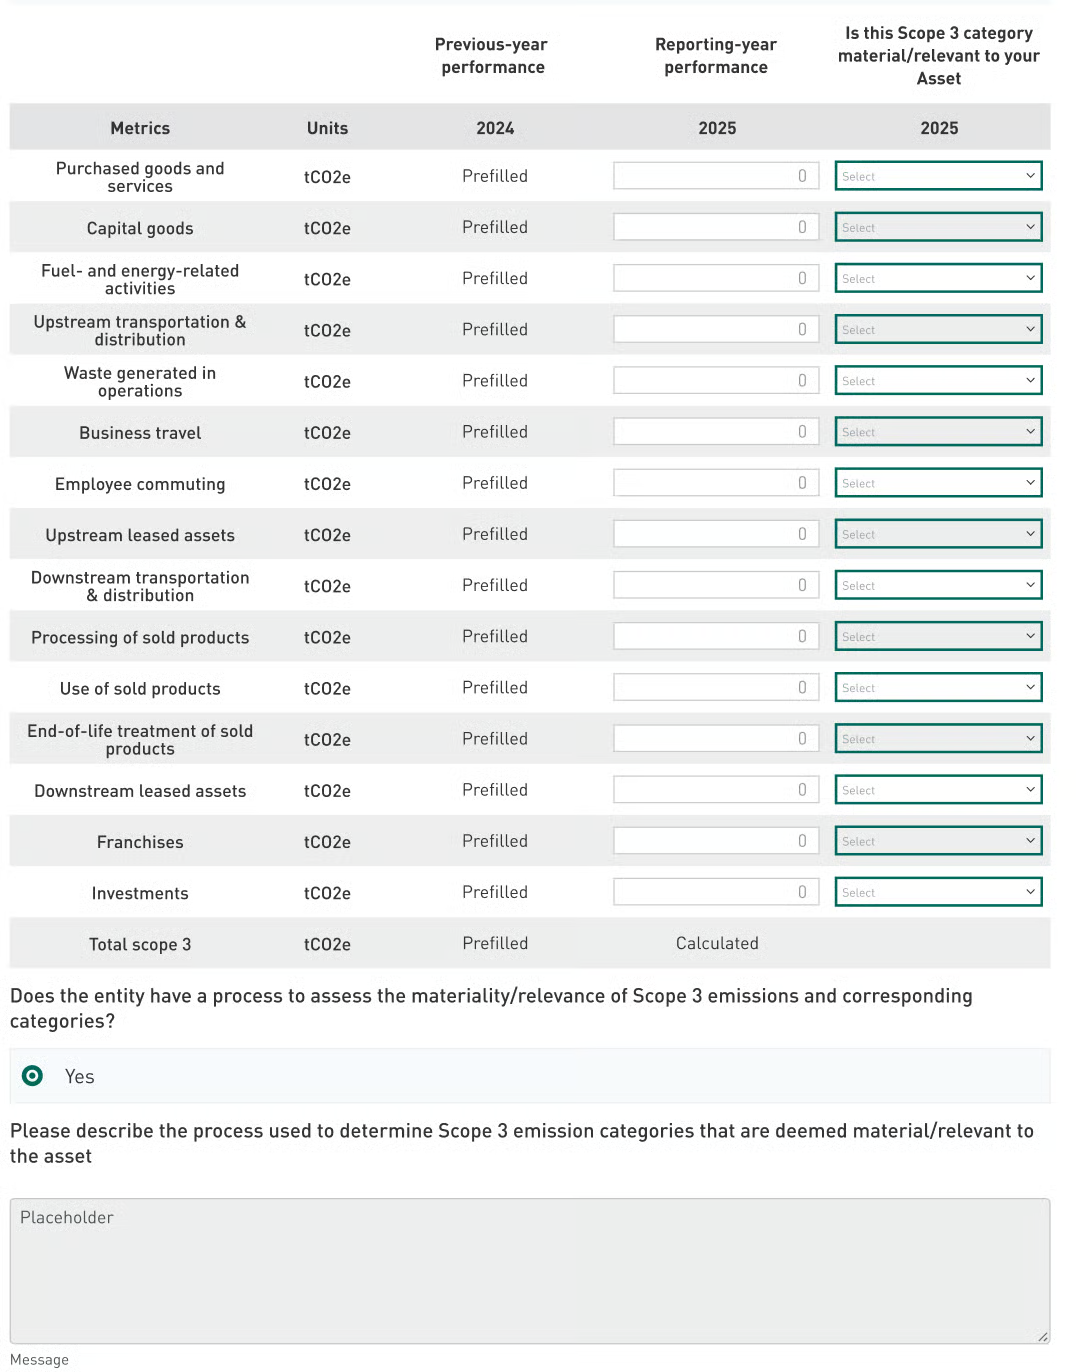
Task: Open Franchises materiality select dropdown
Action: 938,841
